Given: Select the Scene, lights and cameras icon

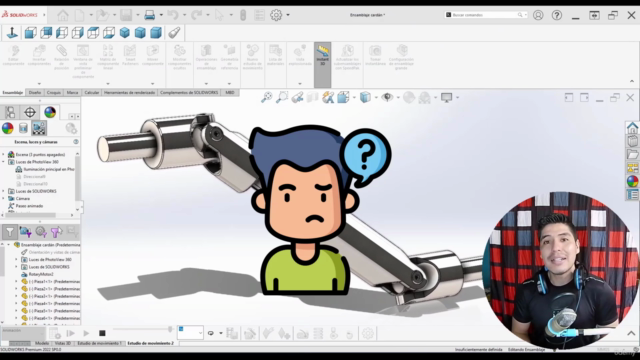Looking at the screenshot, I should click(x=39, y=128).
